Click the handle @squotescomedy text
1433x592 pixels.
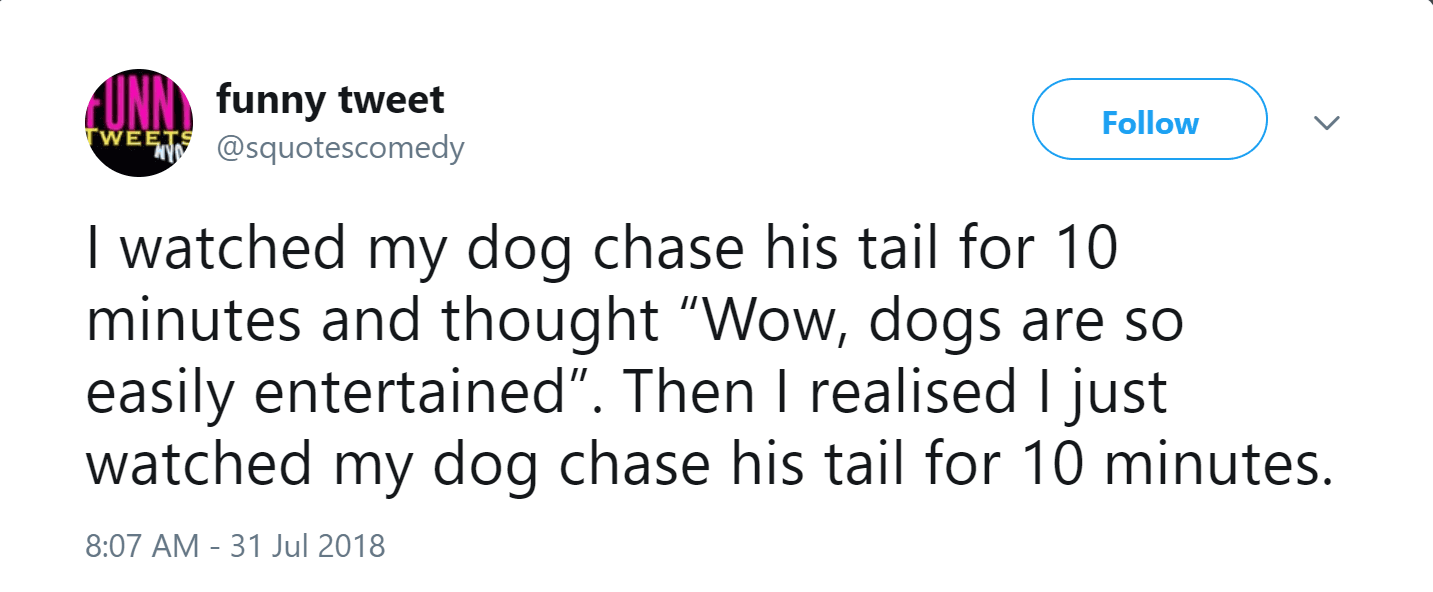[x=340, y=147]
